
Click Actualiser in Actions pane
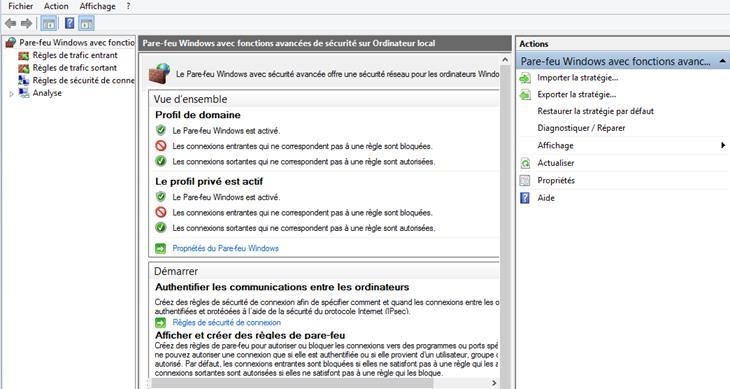[556, 163]
